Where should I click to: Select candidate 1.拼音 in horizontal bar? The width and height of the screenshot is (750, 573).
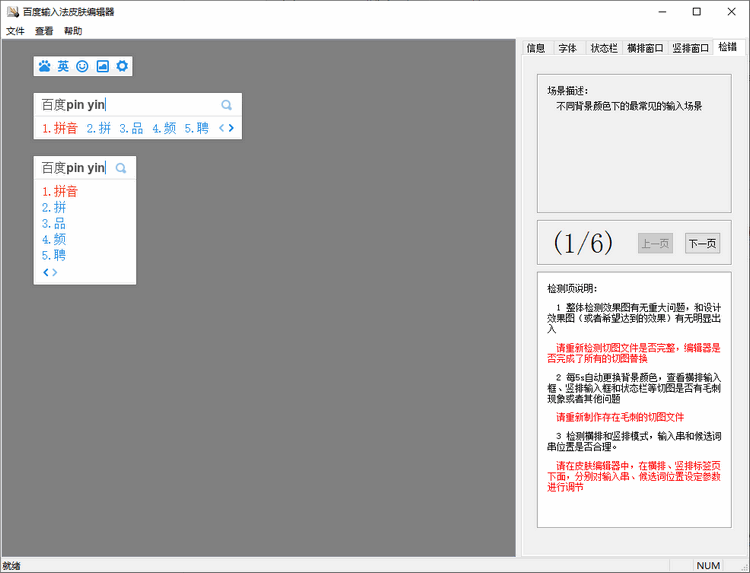coord(60,128)
